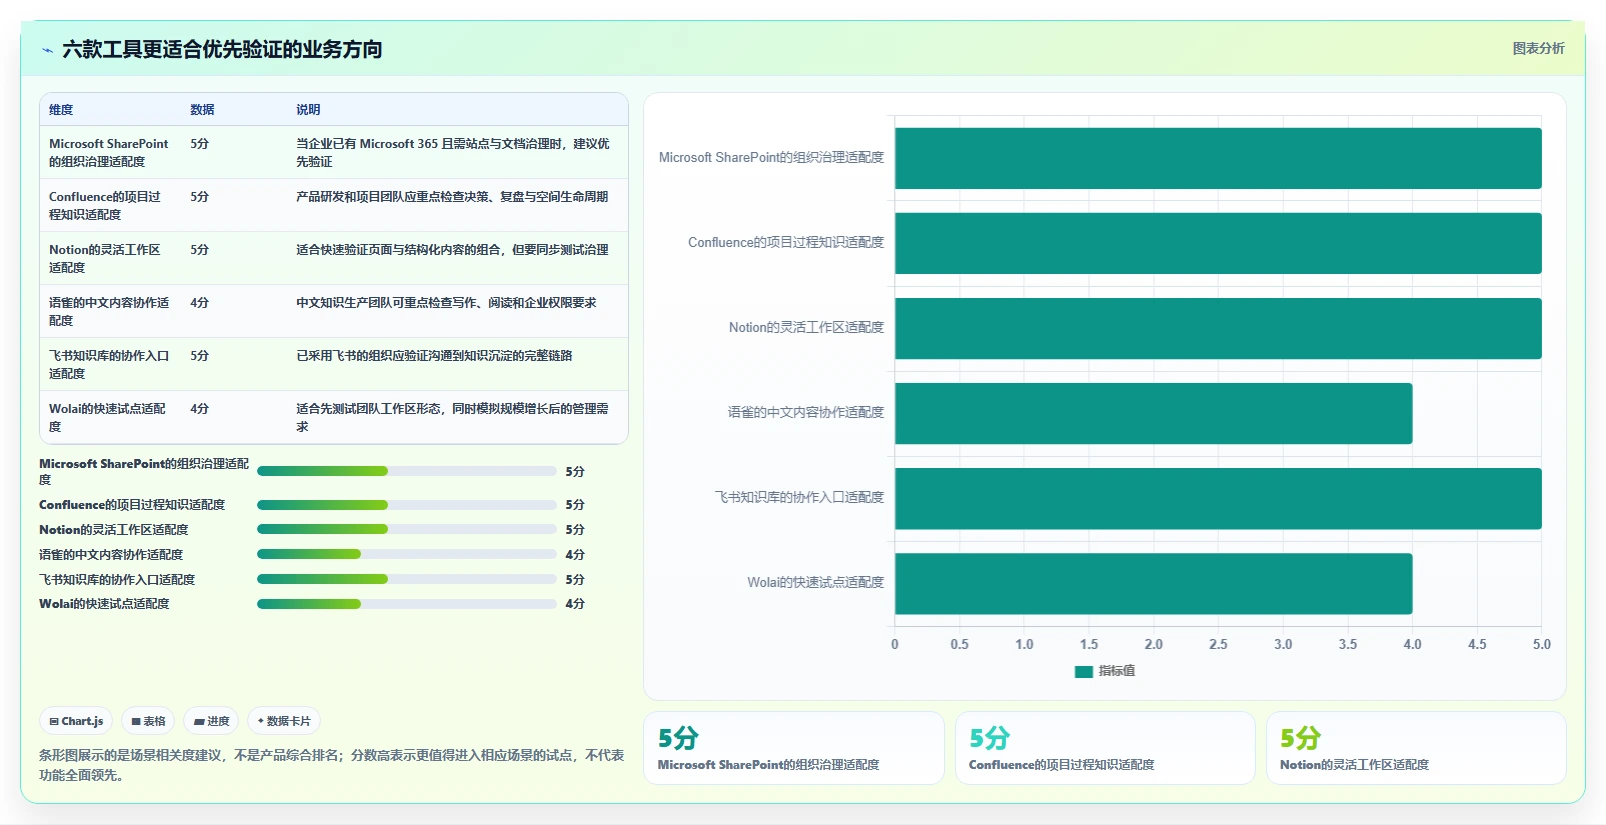The height and width of the screenshot is (825, 1606).
Task: Click the Confluence项目过程知识 progress bar
Action: tap(407, 505)
